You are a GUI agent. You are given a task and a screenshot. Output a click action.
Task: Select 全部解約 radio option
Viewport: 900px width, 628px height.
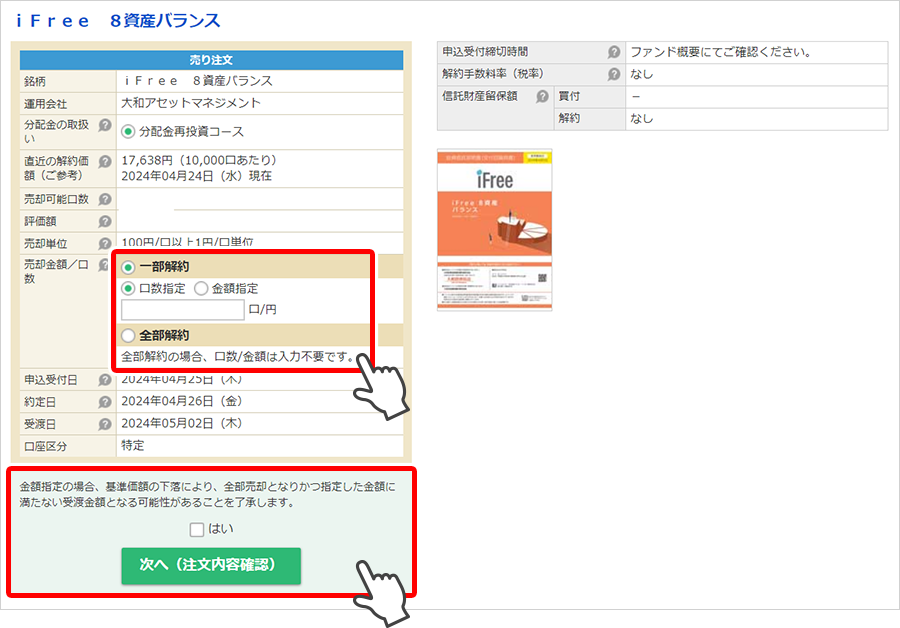(x=128, y=335)
